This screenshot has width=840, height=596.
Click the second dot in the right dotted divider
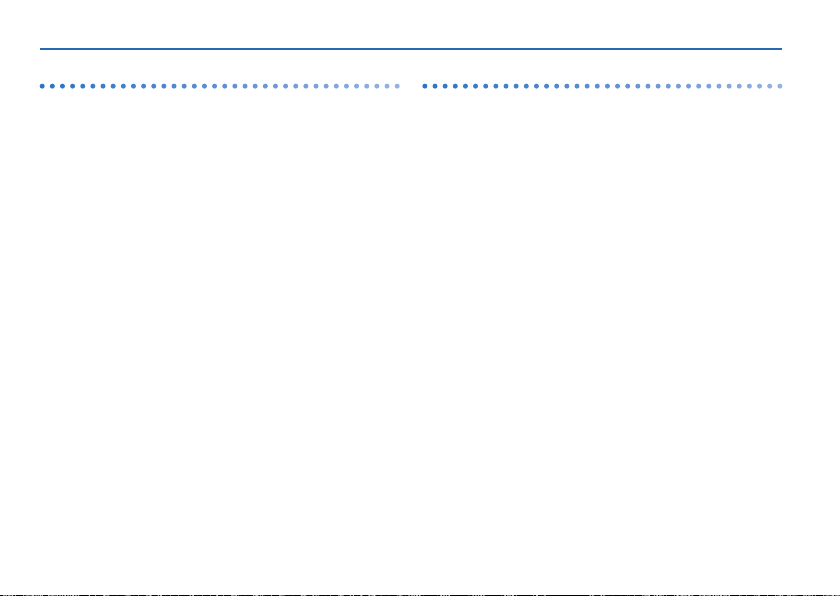(435, 86)
